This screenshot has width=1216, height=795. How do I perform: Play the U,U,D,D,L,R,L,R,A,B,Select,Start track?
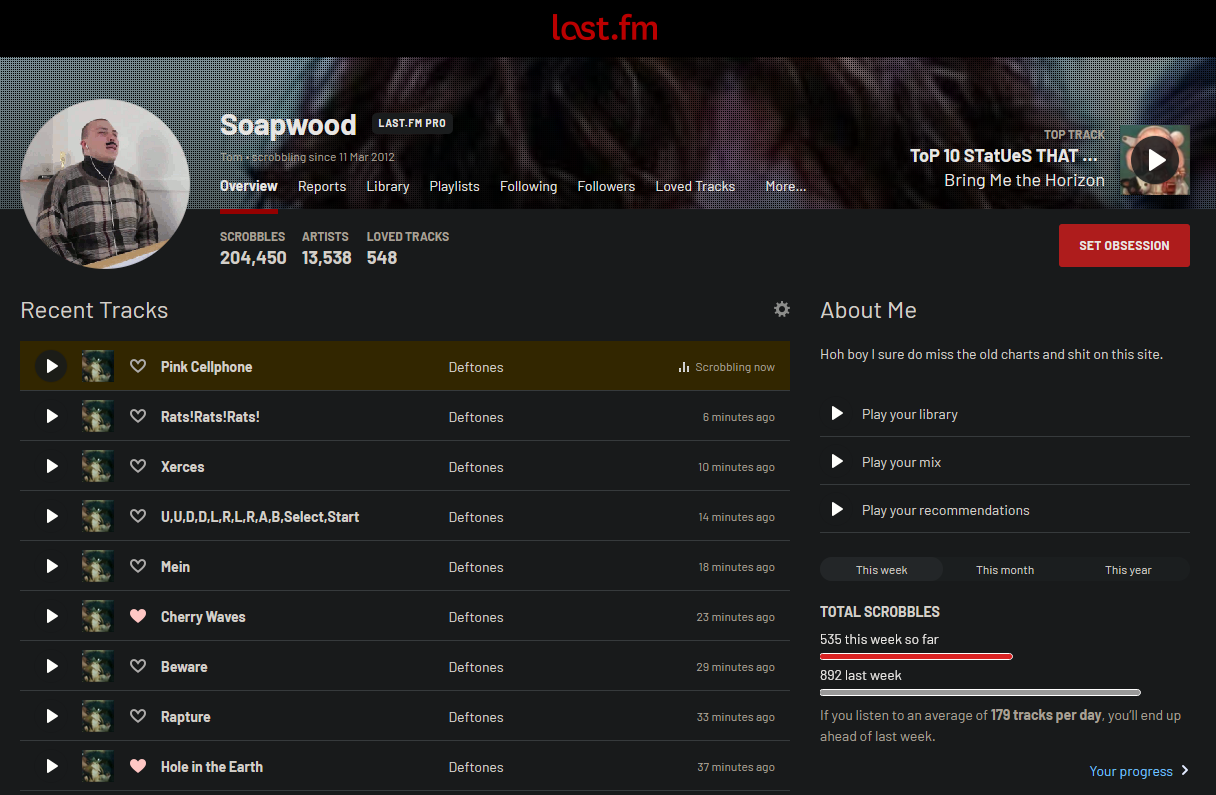pos(52,517)
